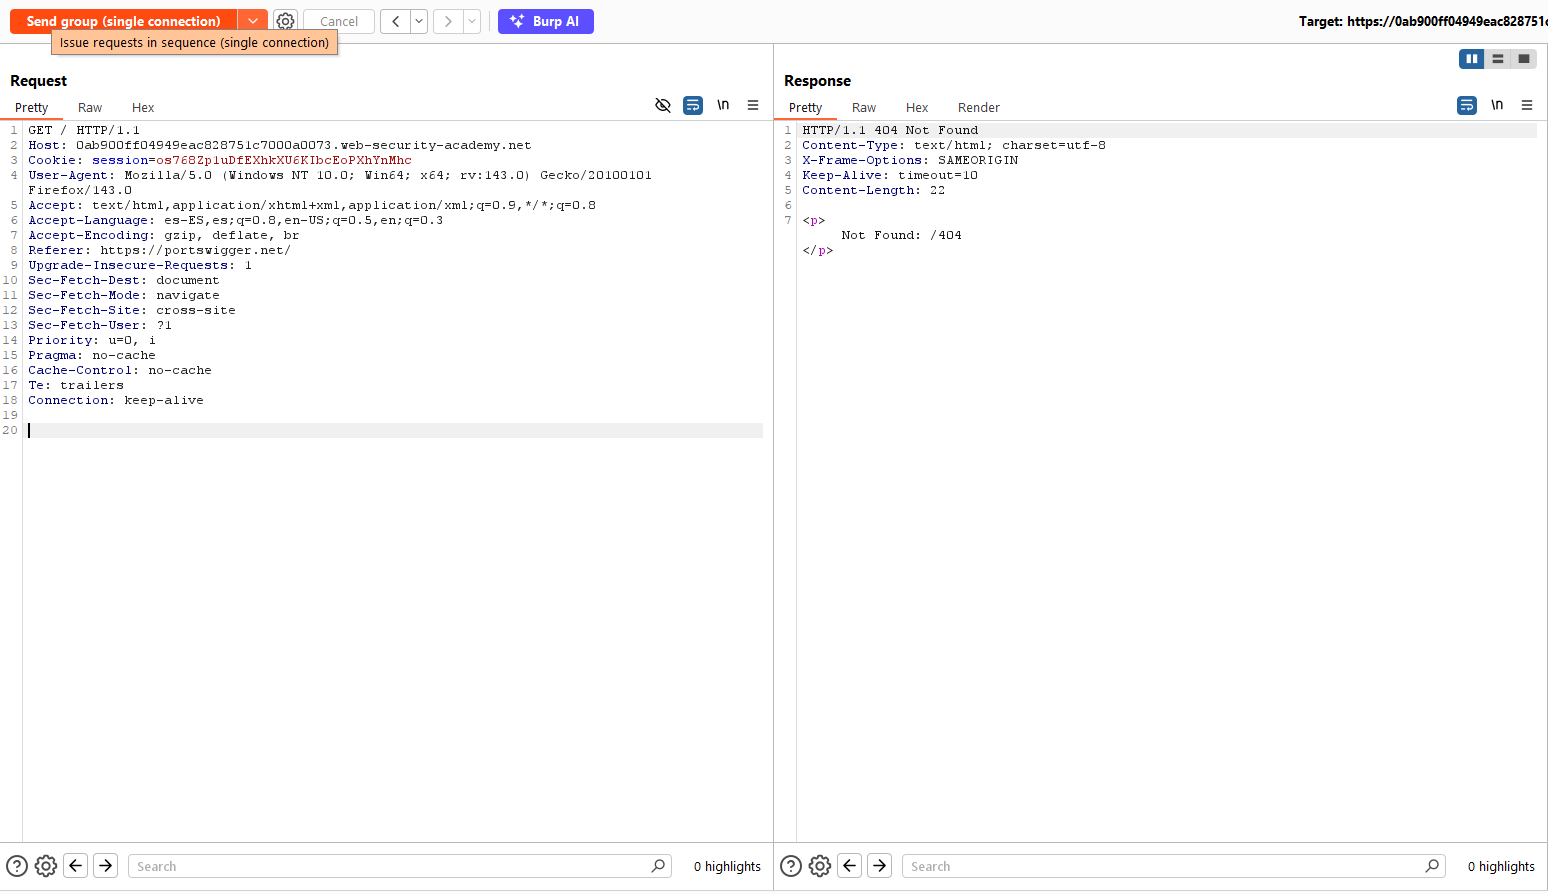
Task: Select side-by-side split layout view
Action: (1471, 59)
